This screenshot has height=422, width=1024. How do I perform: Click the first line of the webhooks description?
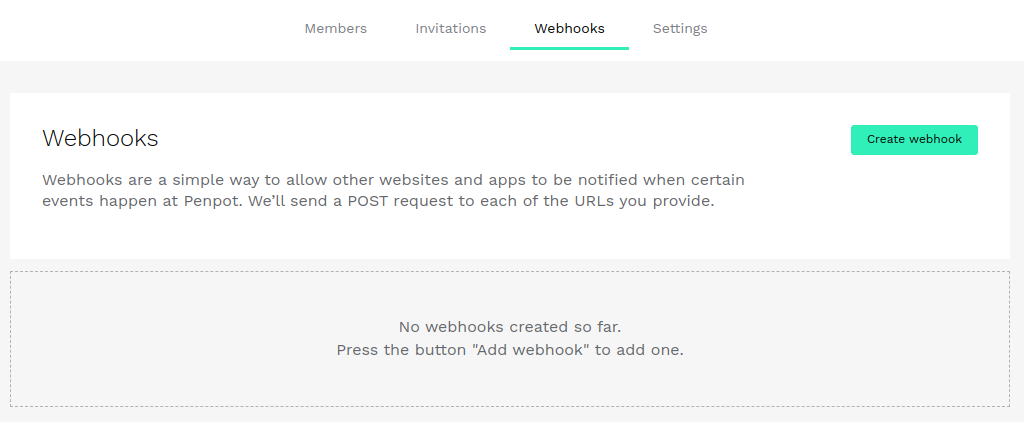coord(393,181)
